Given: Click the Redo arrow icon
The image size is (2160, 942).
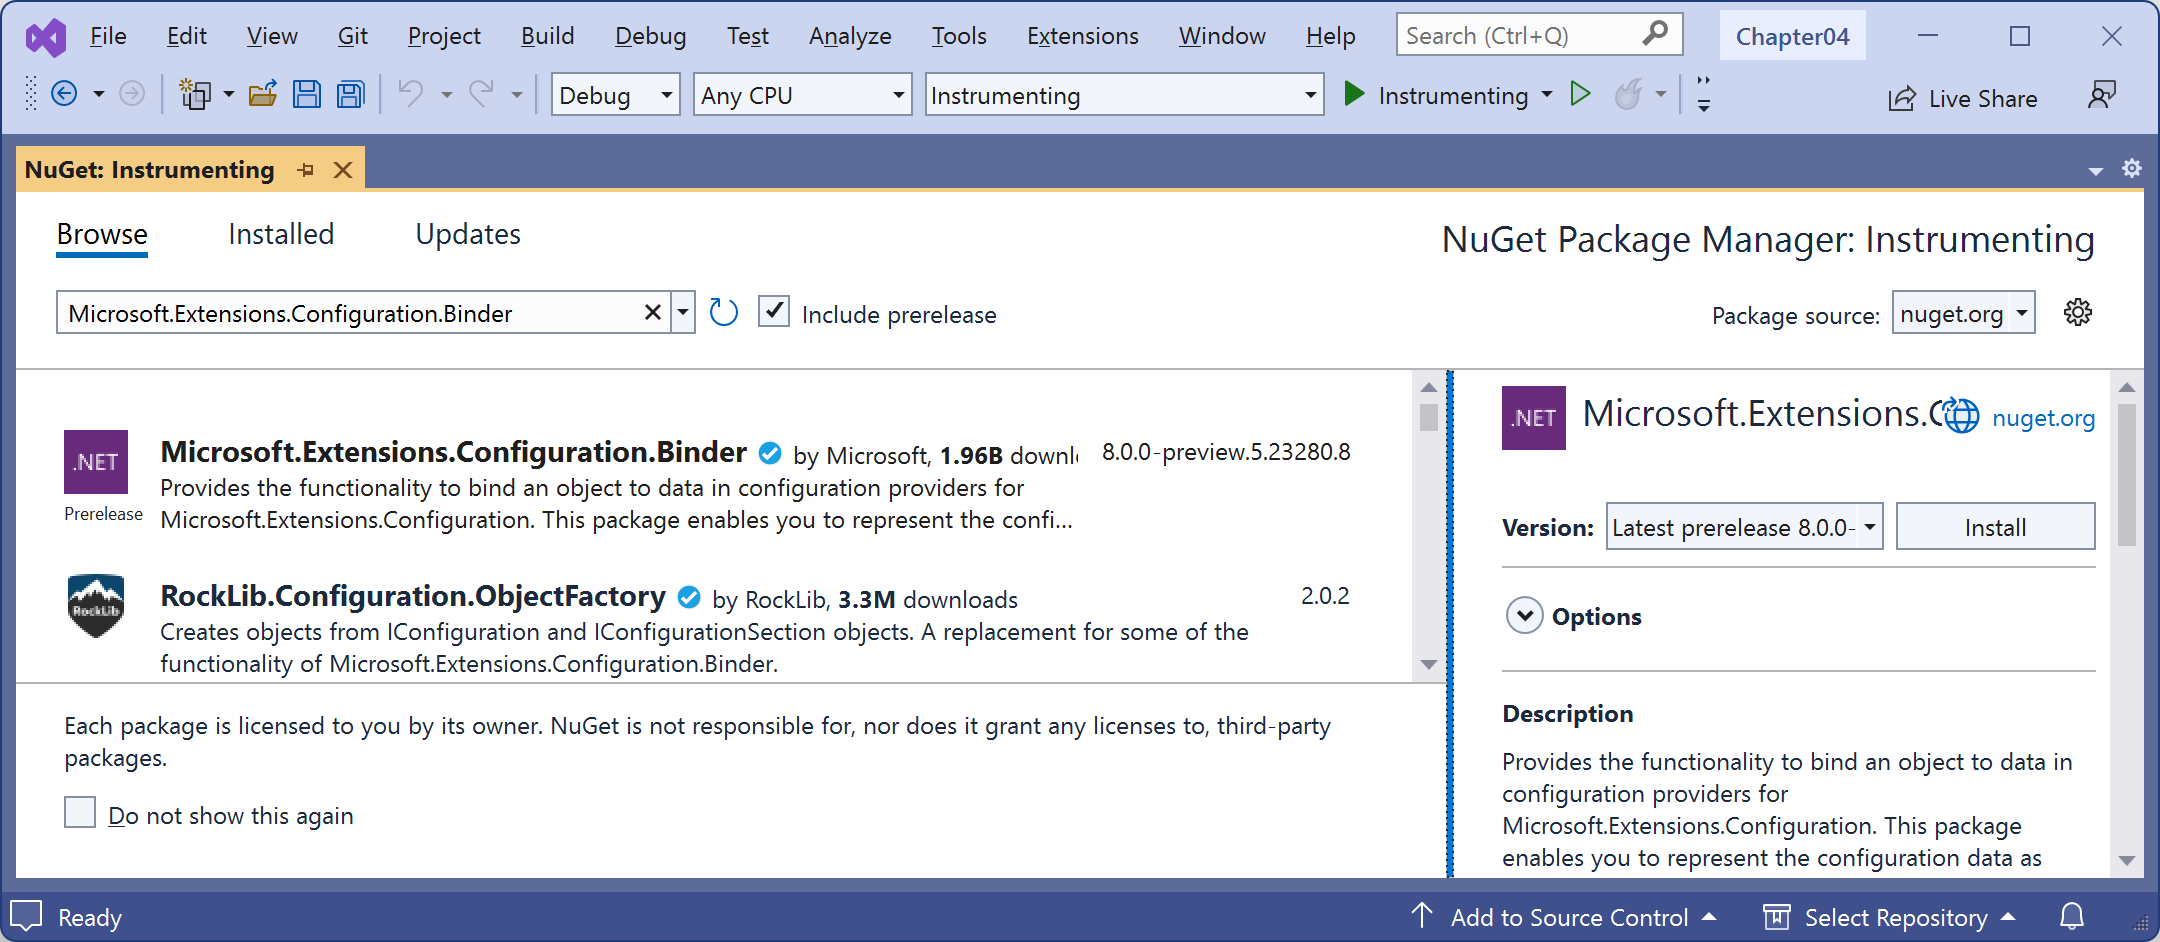Looking at the screenshot, I should (482, 94).
